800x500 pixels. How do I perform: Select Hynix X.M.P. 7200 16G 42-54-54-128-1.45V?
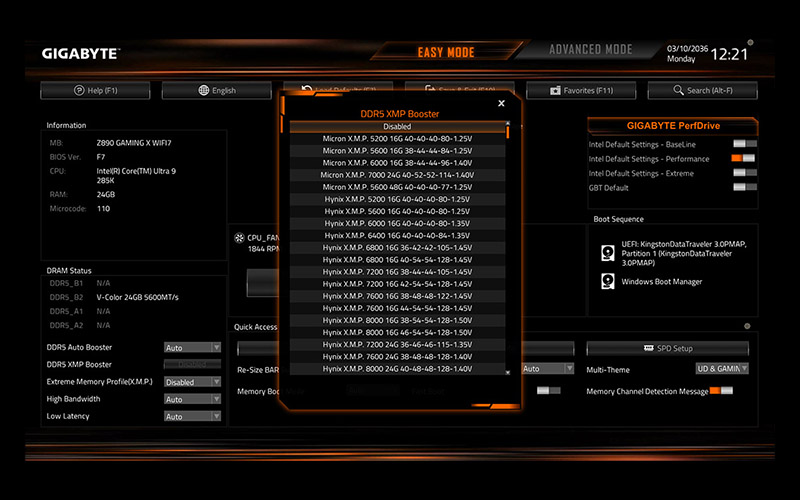click(x=397, y=284)
